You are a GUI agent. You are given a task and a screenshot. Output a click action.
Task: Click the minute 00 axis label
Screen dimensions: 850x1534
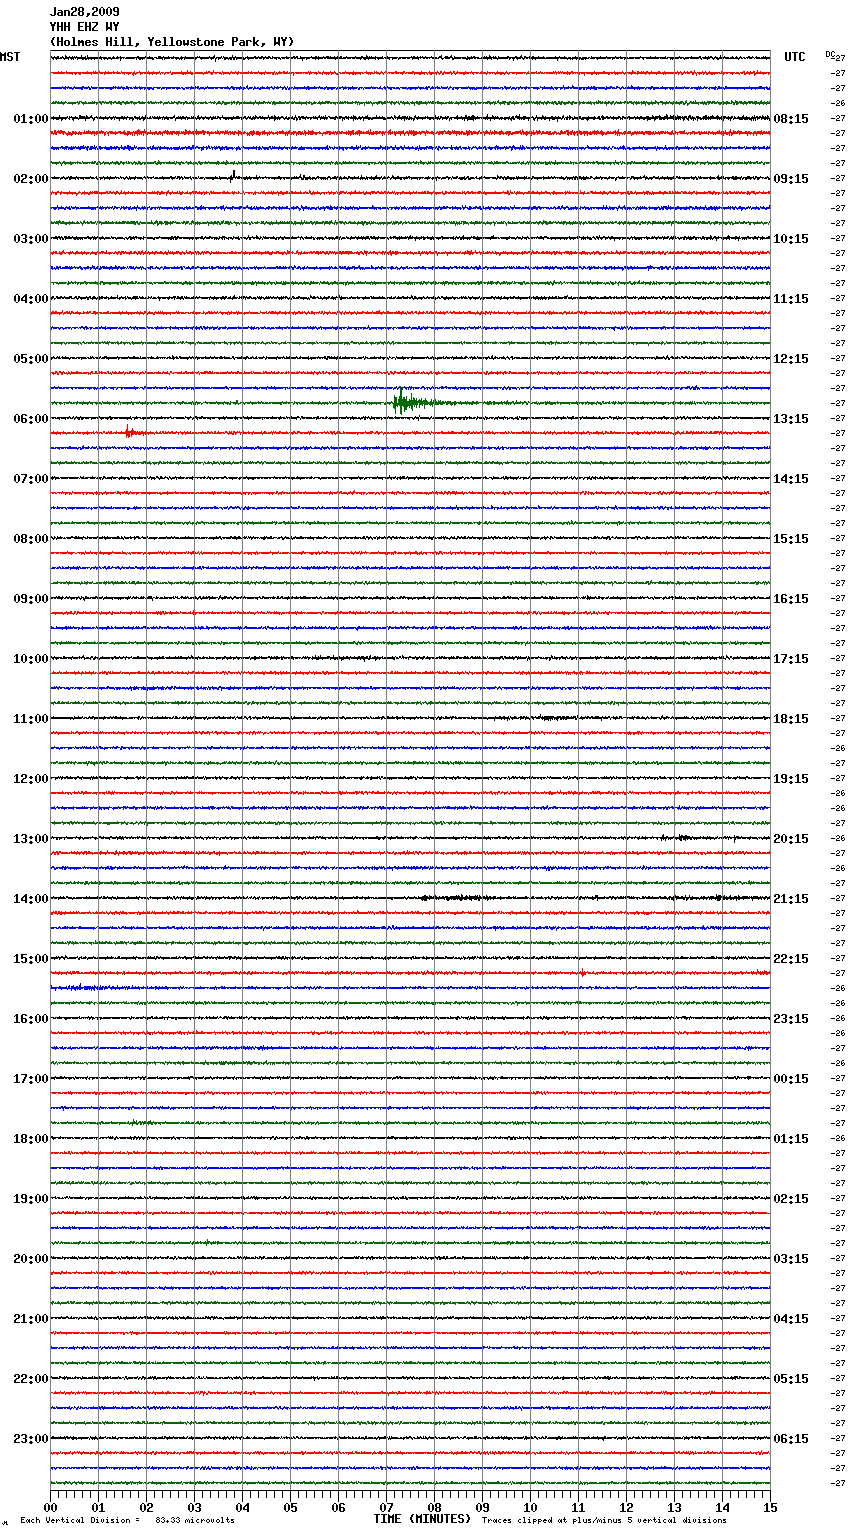(50, 1508)
